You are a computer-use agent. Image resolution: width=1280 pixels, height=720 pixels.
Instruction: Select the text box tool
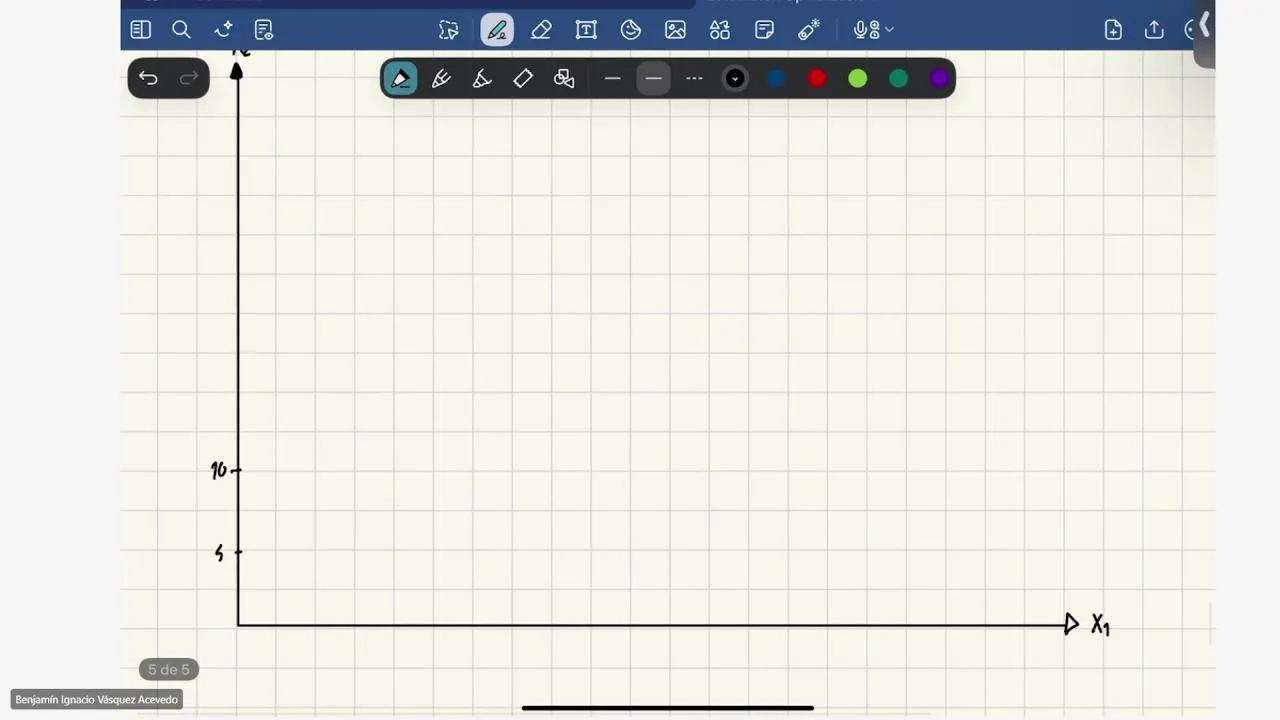point(586,30)
